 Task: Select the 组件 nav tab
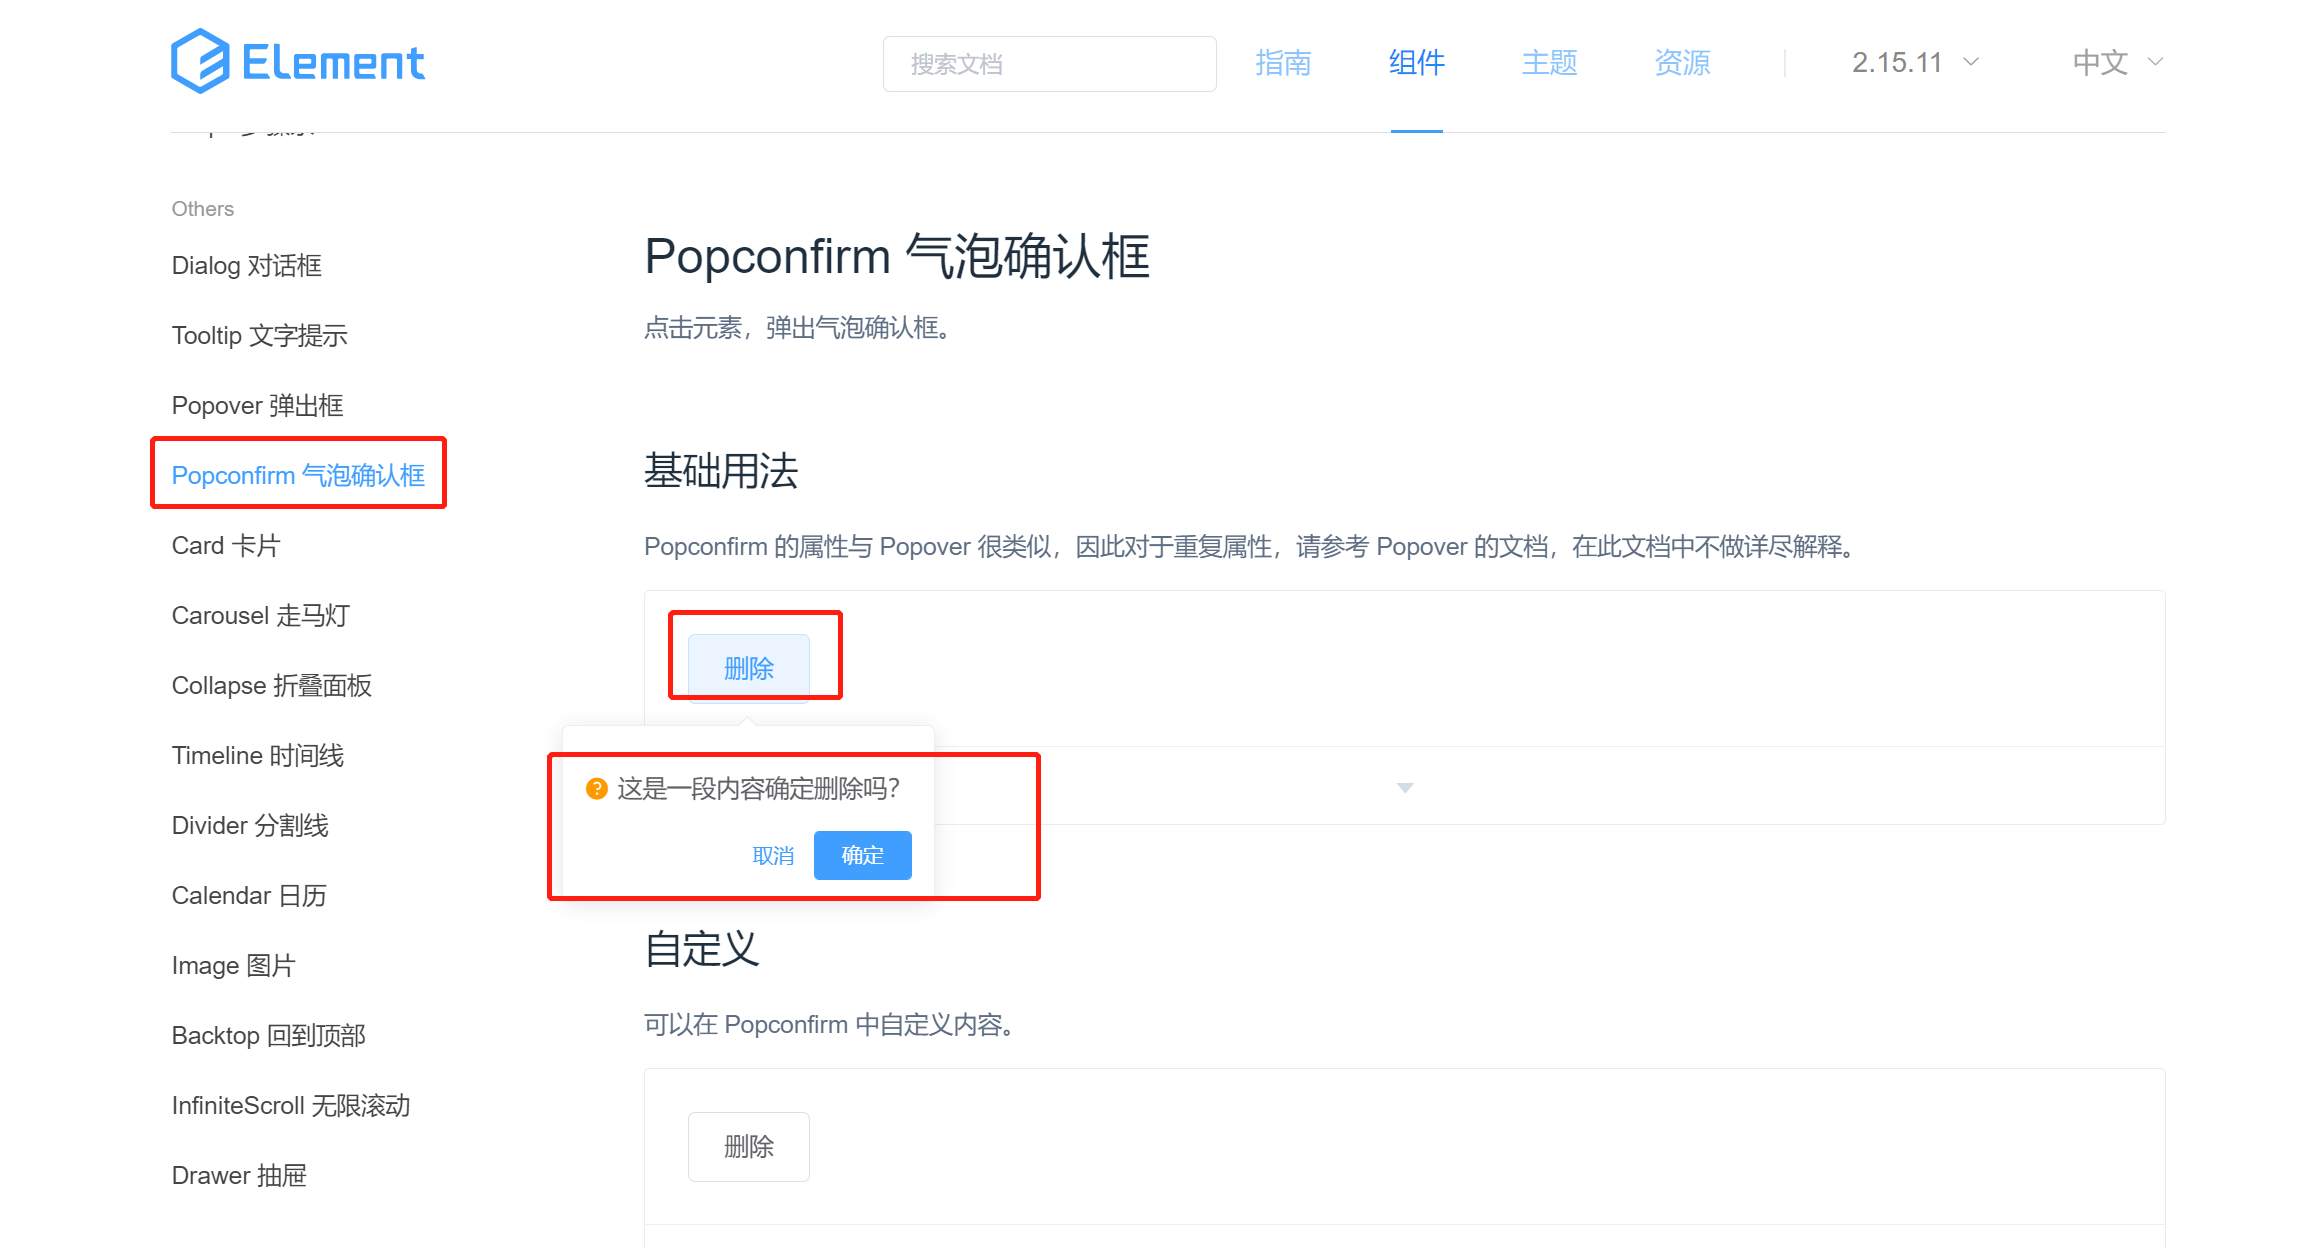point(1416,62)
